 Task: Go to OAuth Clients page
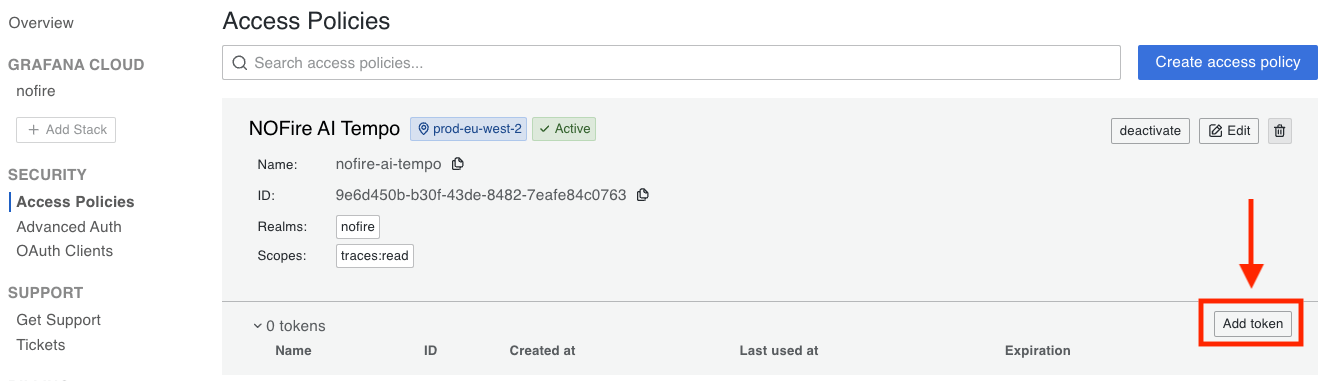(x=65, y=251)
